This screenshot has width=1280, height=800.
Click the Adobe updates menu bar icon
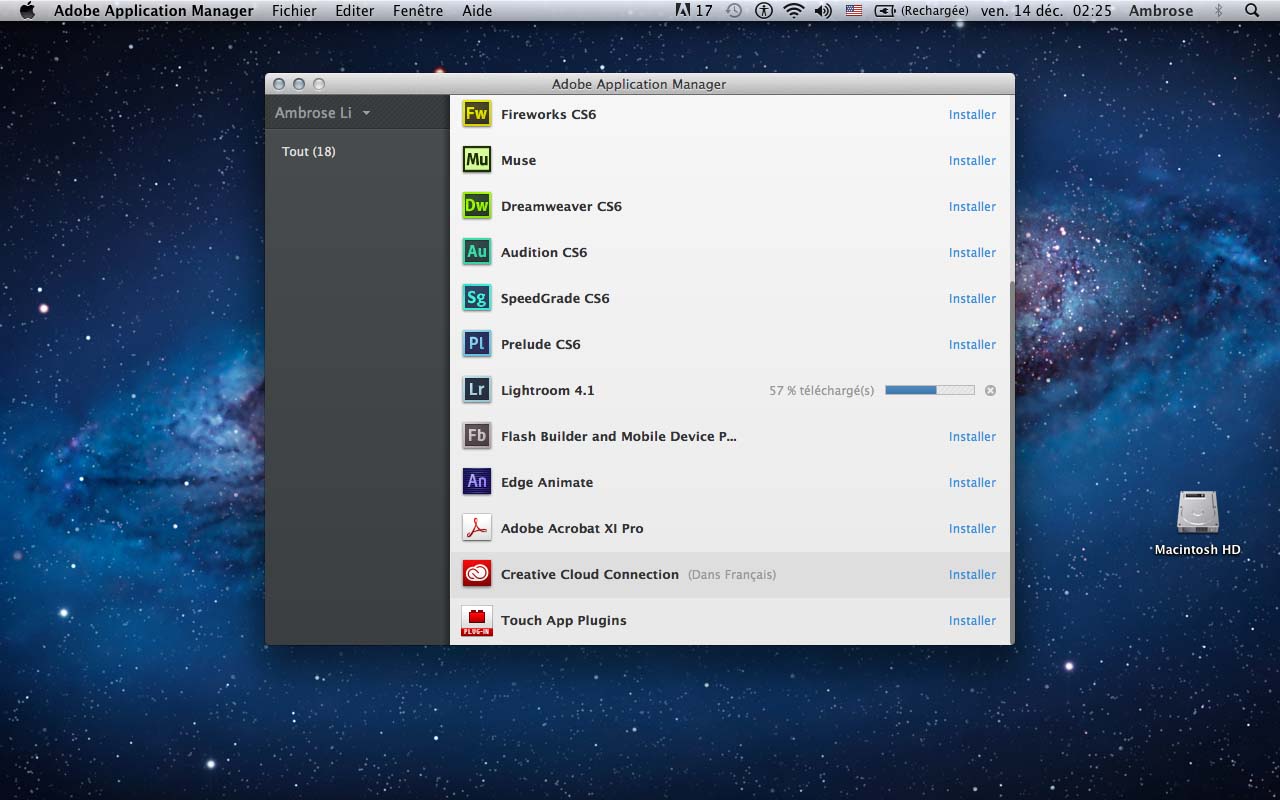click(x=694, y=11)
